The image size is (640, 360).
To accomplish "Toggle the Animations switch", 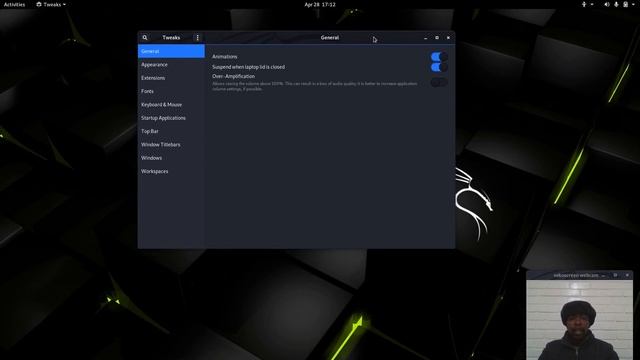I will 439,57.
